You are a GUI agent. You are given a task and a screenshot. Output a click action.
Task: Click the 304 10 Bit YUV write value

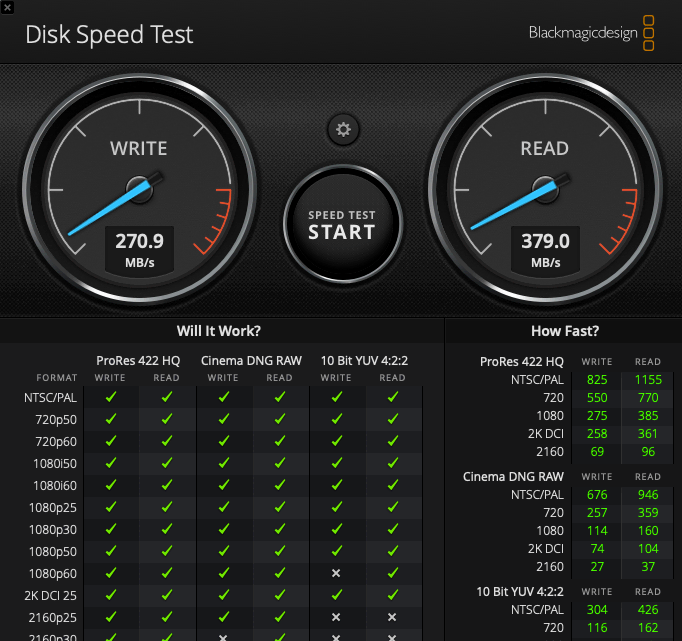[597, 607]
